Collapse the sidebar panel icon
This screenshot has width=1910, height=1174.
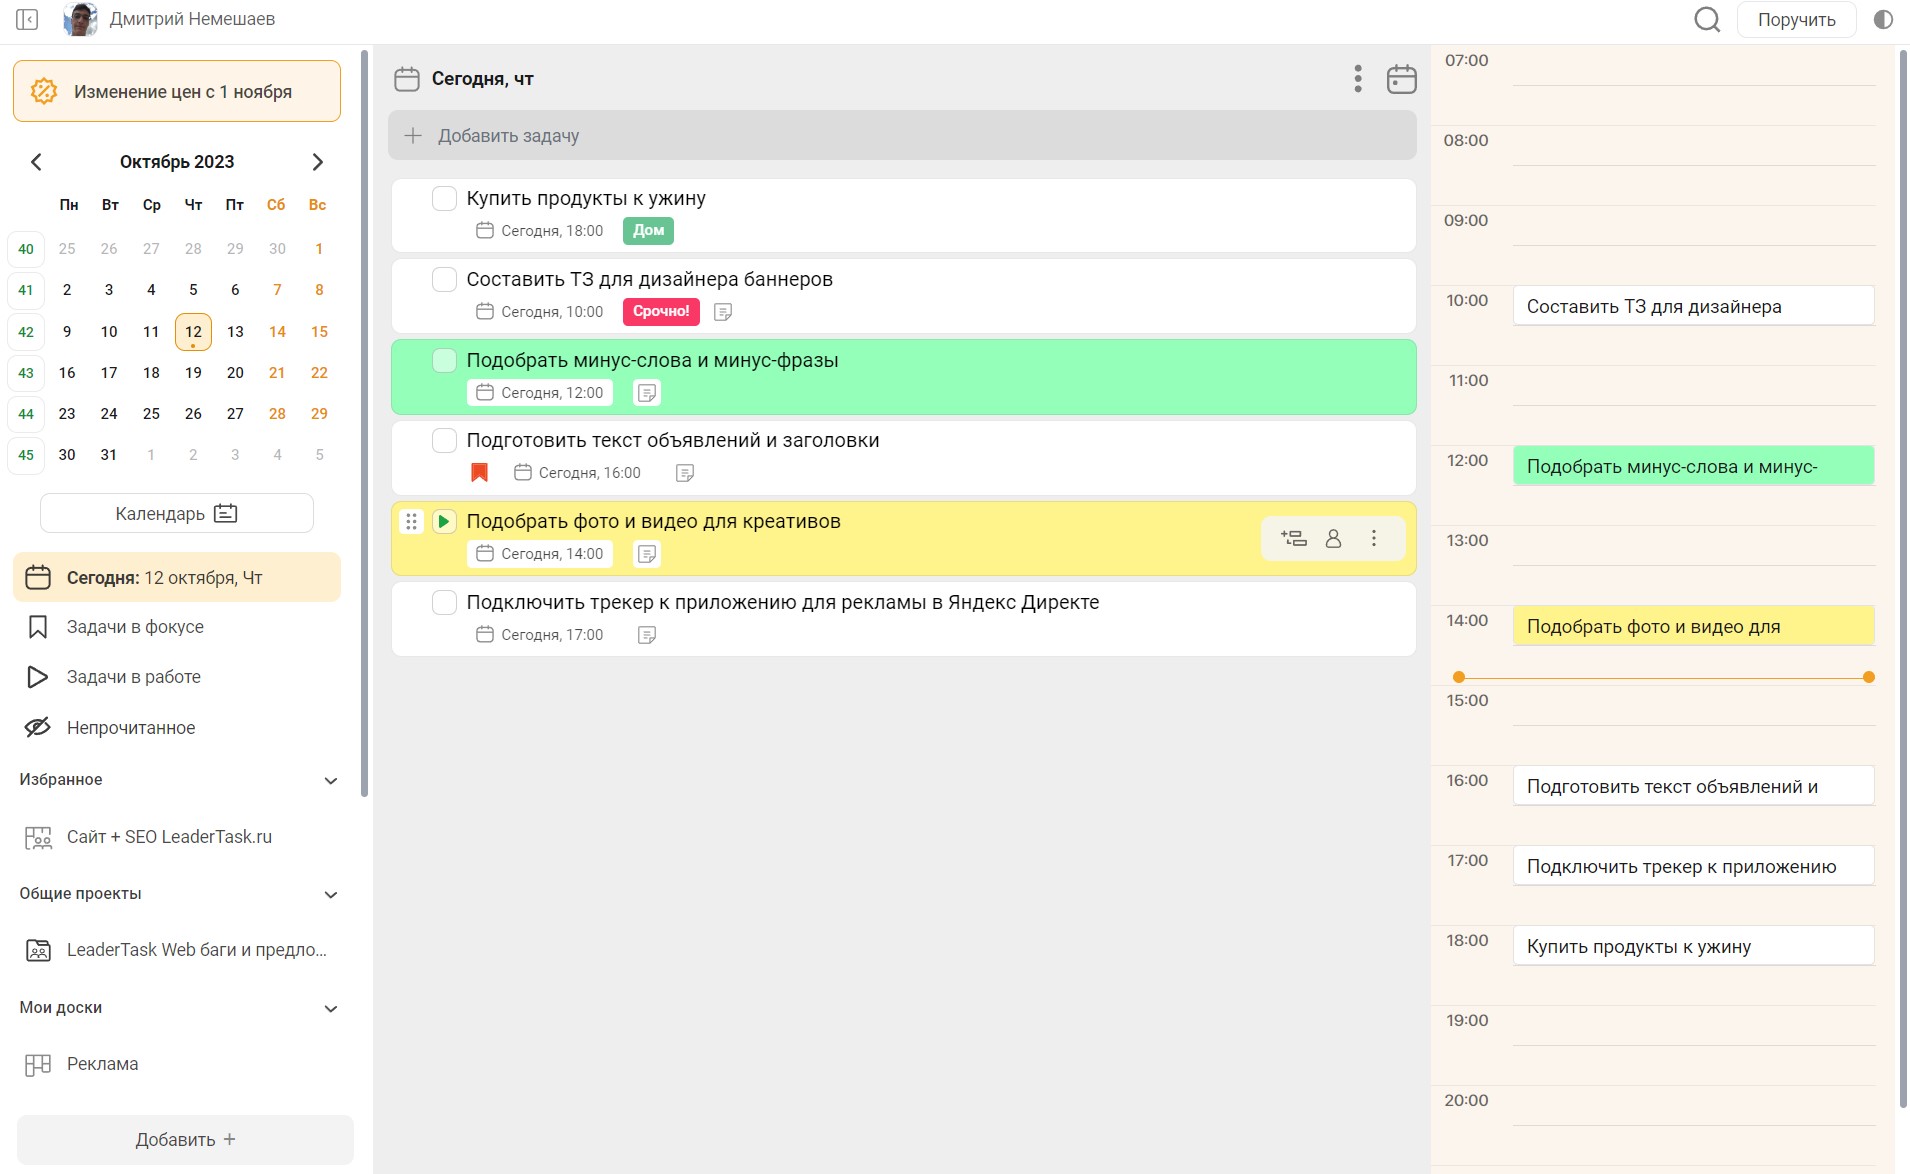(x=27, y=19)
